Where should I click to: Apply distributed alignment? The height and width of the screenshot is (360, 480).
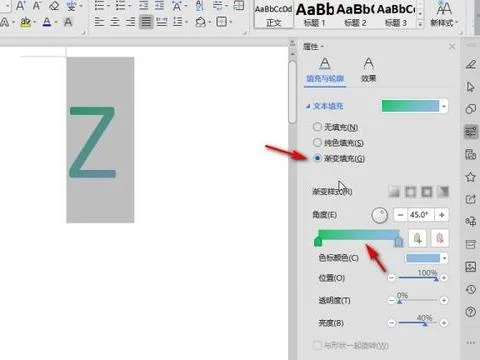[162, 22]
